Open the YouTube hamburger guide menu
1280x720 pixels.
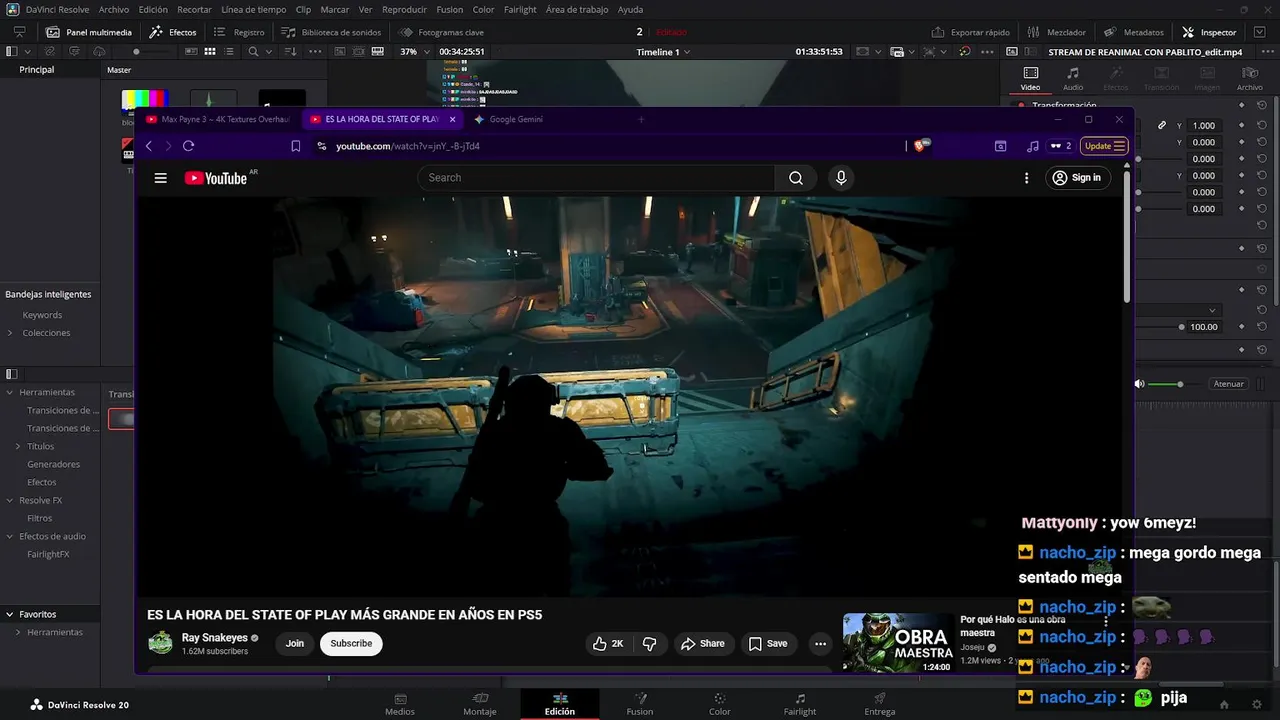pos(160,178)
